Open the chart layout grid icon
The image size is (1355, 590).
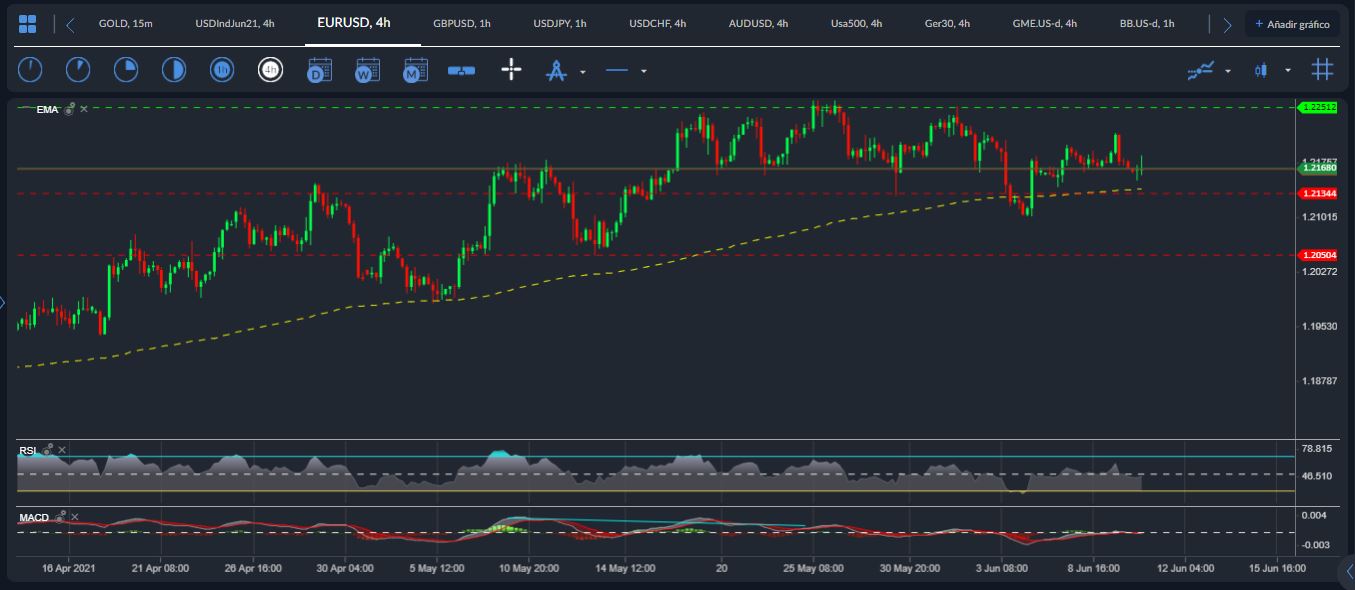28,24
